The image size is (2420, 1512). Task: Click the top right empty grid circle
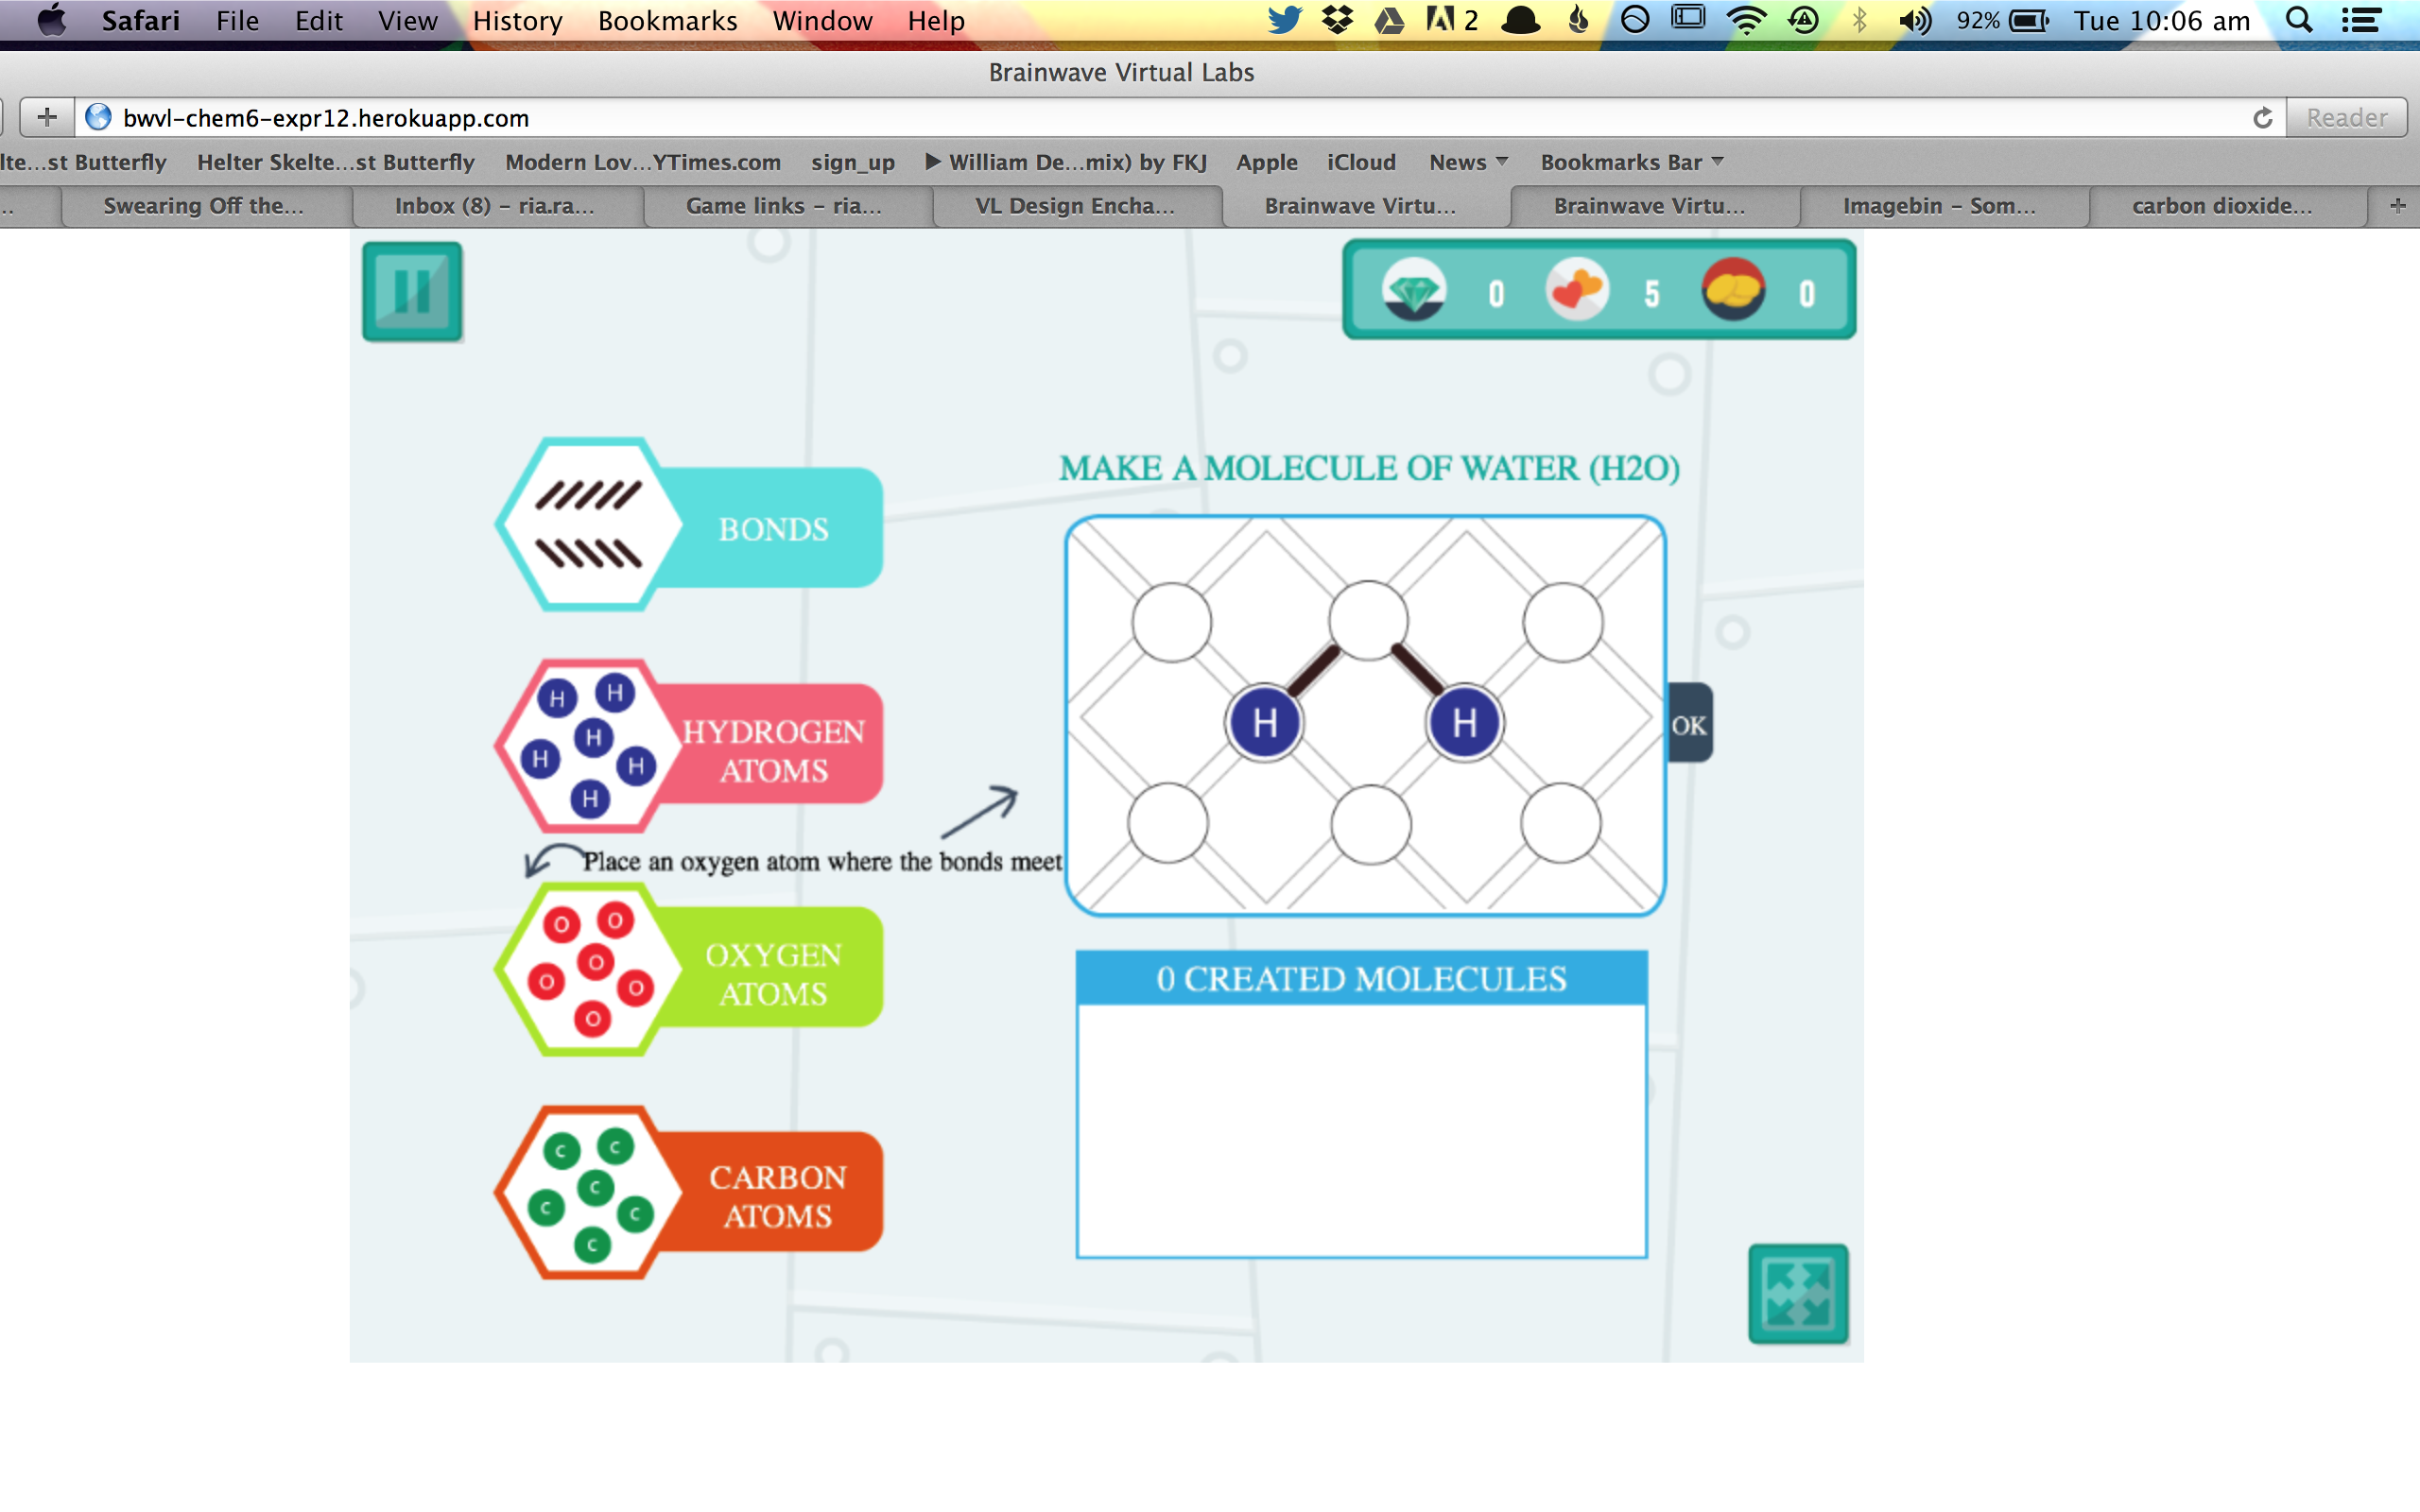pyautogui.click(x=1563, y=623)
